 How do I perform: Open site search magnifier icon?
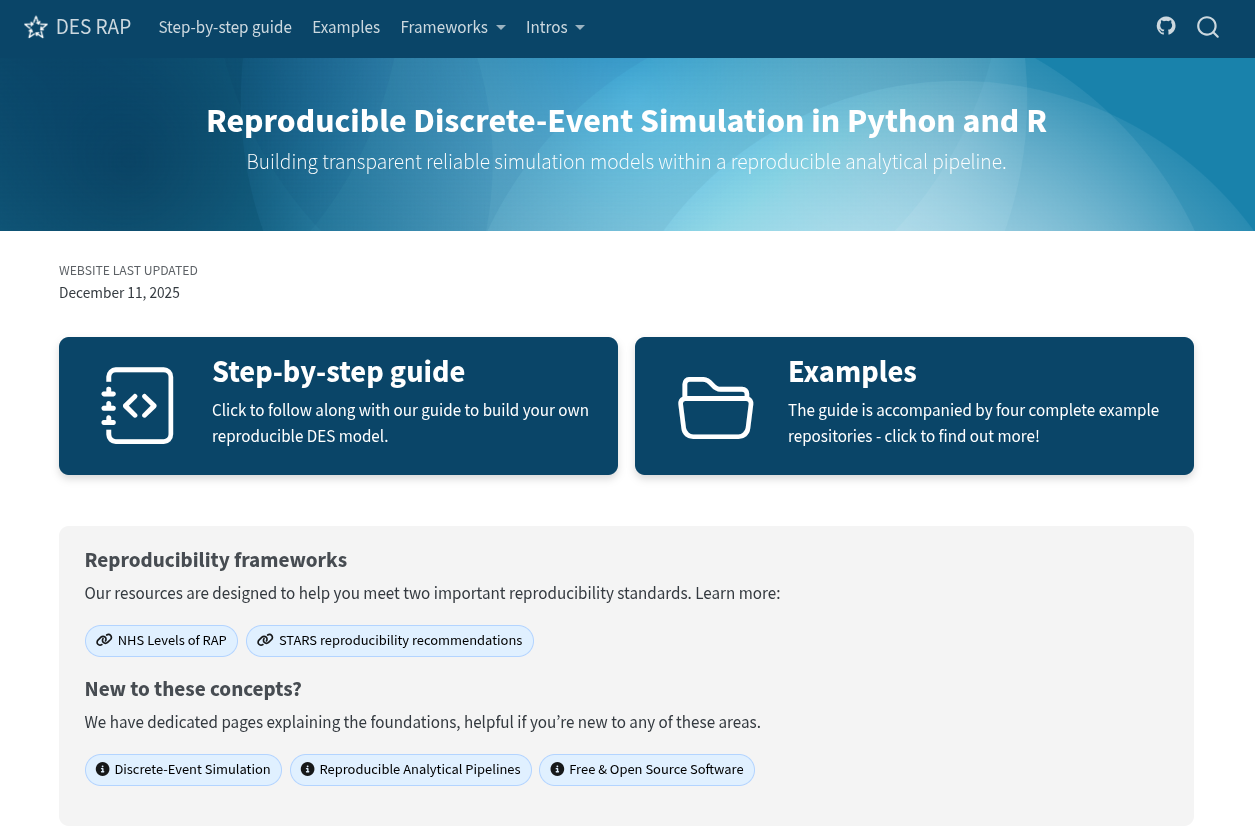1208,27
